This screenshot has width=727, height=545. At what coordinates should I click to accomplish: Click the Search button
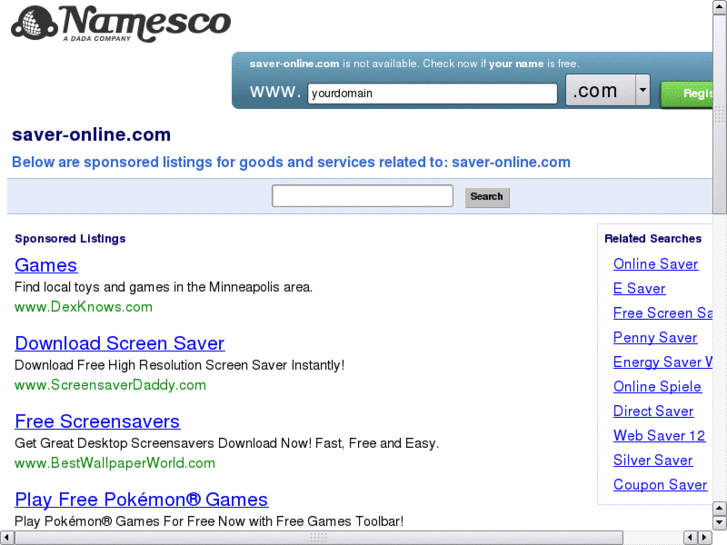tap(487, 197)
